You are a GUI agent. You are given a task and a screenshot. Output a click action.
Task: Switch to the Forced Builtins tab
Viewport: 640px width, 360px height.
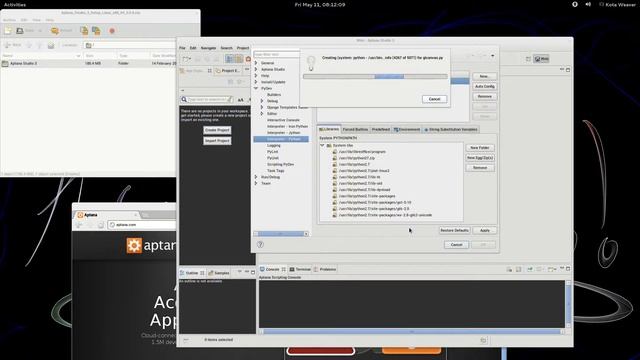coord(355,129)
